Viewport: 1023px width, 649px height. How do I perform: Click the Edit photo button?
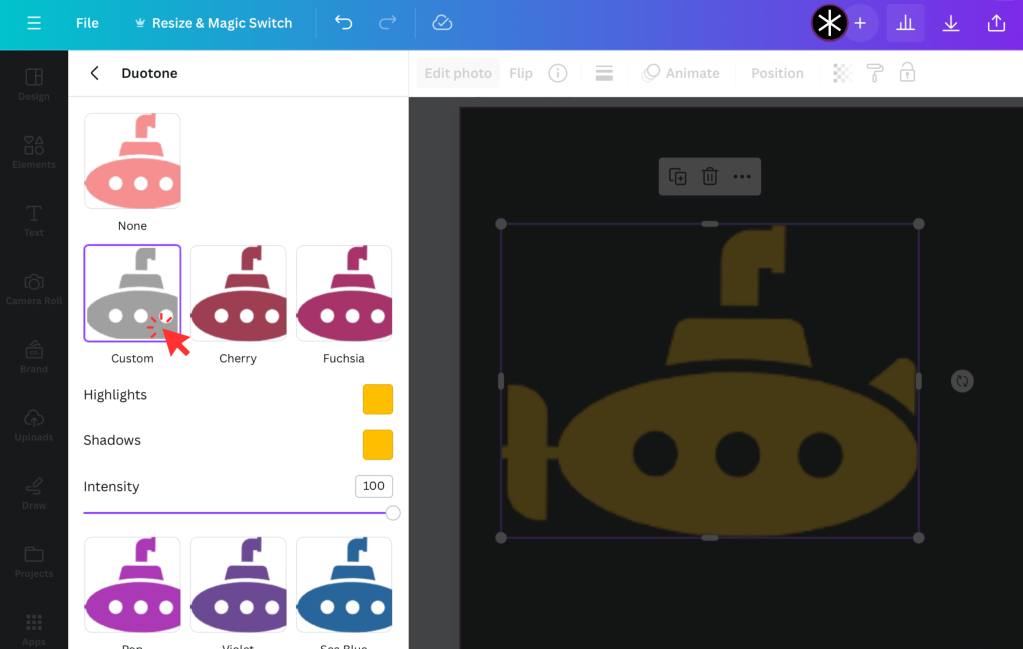(x=458, y=73)
